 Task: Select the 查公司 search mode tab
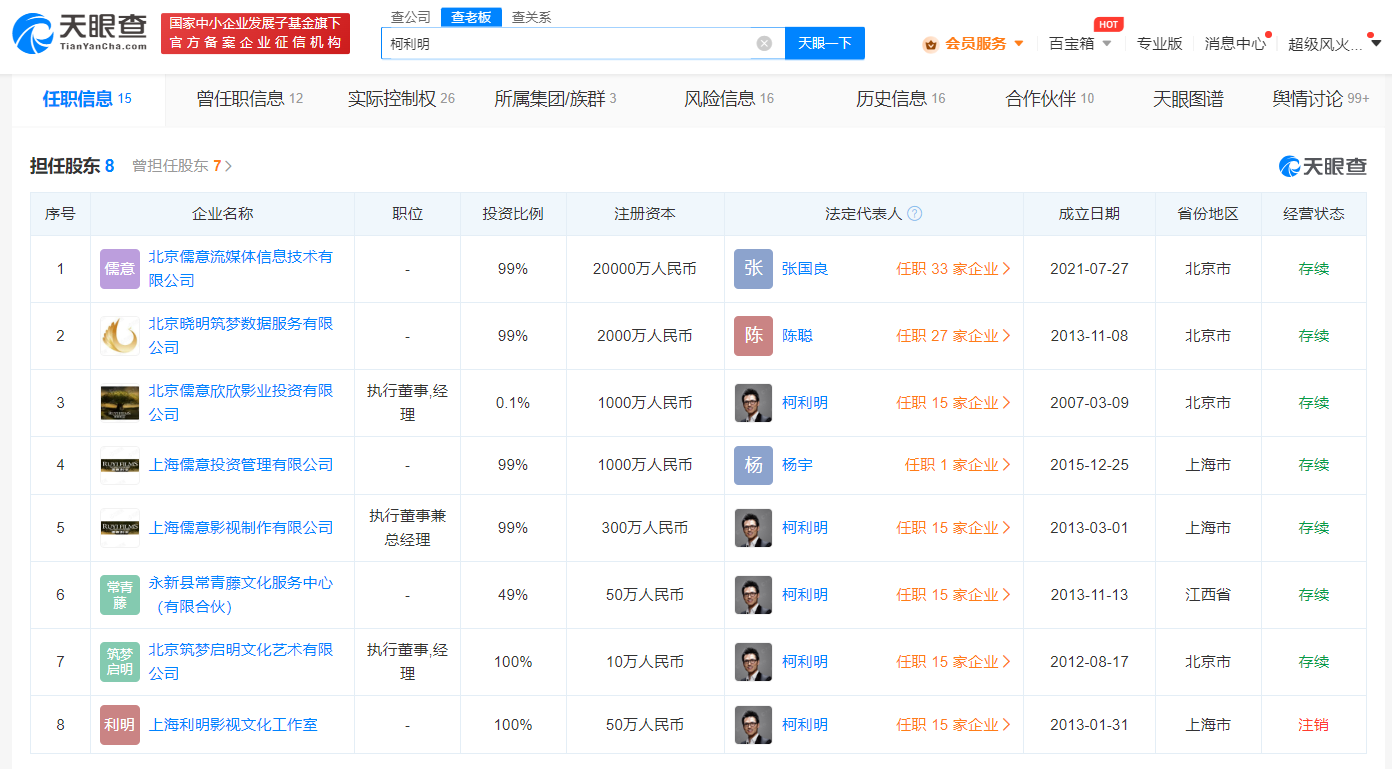410,17
